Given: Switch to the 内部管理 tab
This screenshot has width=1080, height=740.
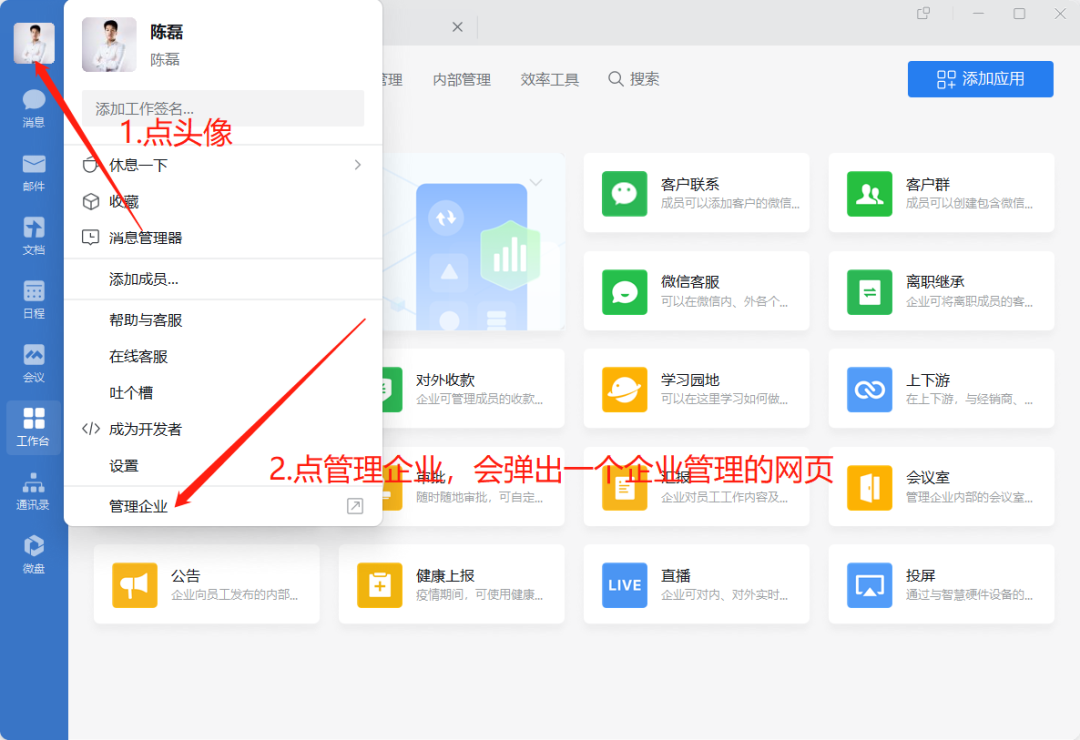Looking at the screenshot, I should coord(461,80).
